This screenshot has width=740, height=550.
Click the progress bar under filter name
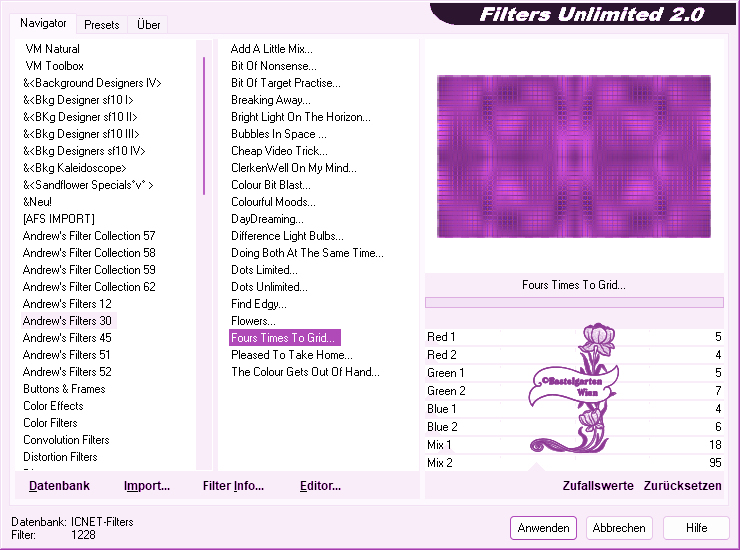click(x=574, y=302)
